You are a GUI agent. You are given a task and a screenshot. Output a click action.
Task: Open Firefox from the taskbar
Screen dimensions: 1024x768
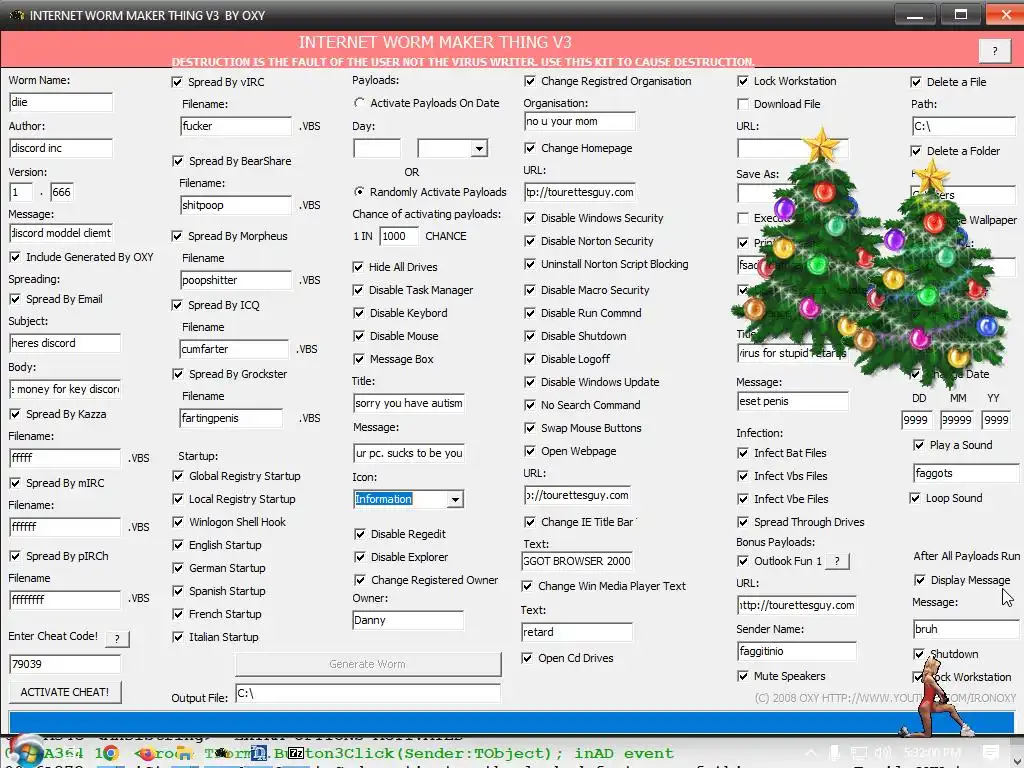click(147, 753)
